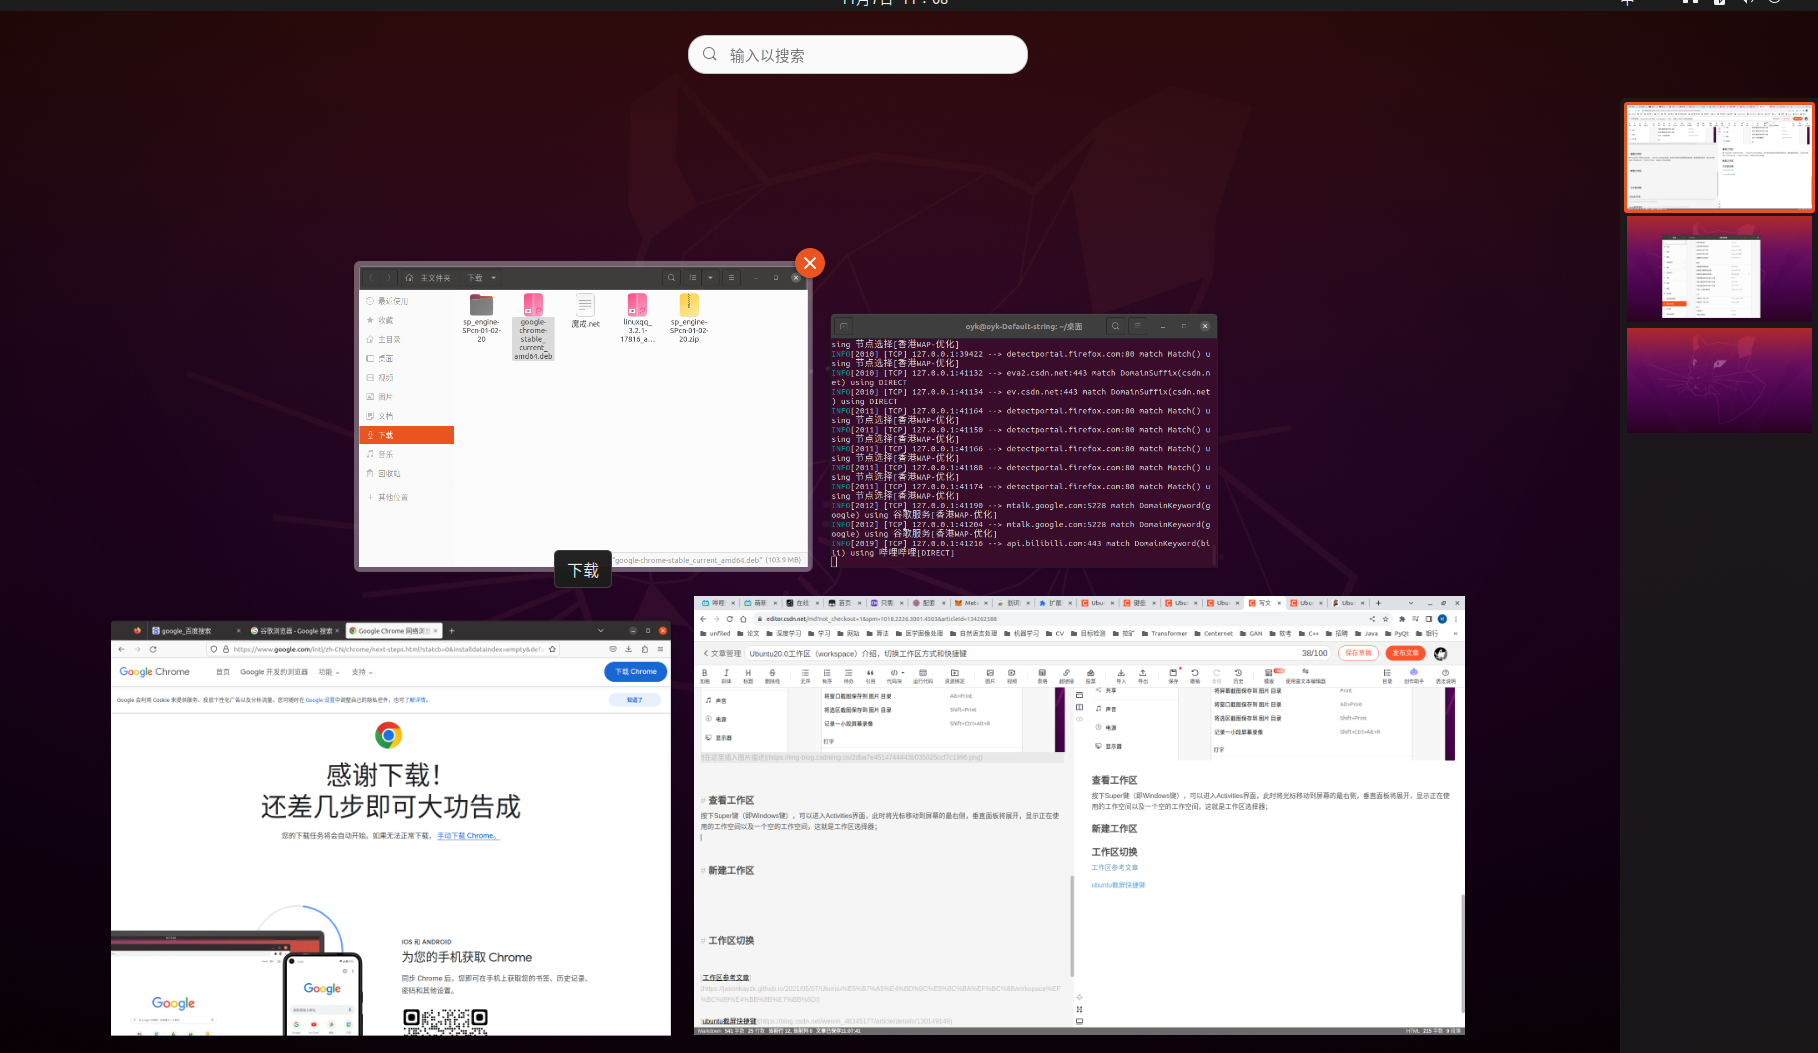
Task: Select sp_engine-SPcn-01-02-20.zip archive icon
Action: pos(689,304)
